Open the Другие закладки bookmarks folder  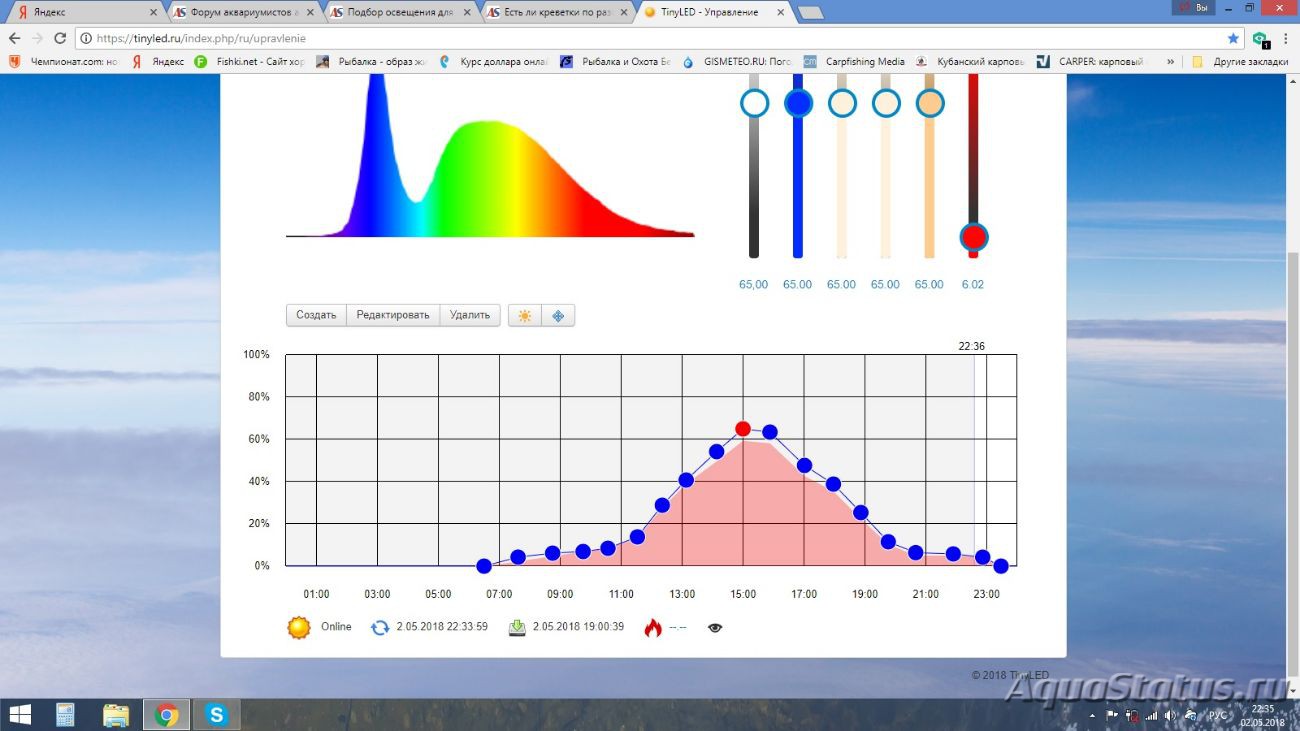click(x=1239, y=61)
